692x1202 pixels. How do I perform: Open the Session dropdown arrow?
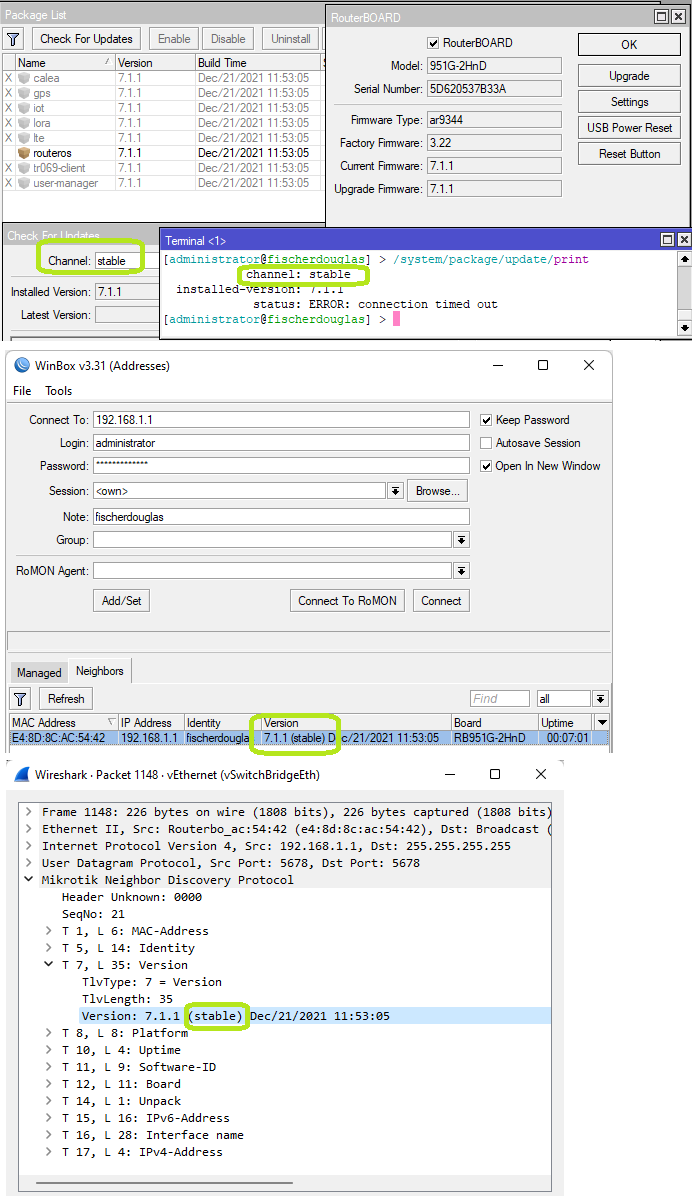point(396,491)
